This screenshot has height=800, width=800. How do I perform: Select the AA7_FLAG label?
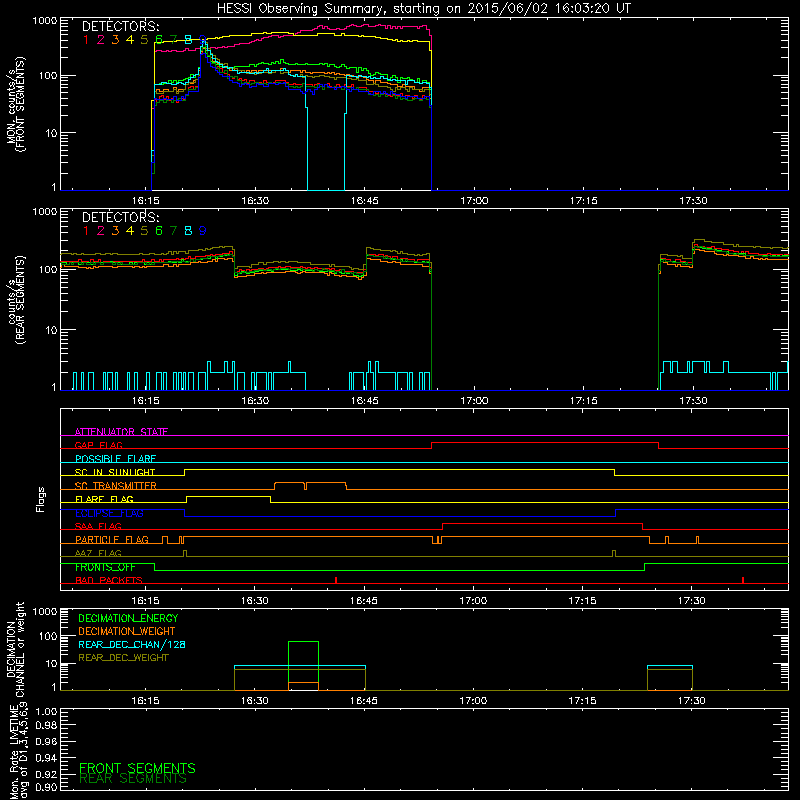98,553
